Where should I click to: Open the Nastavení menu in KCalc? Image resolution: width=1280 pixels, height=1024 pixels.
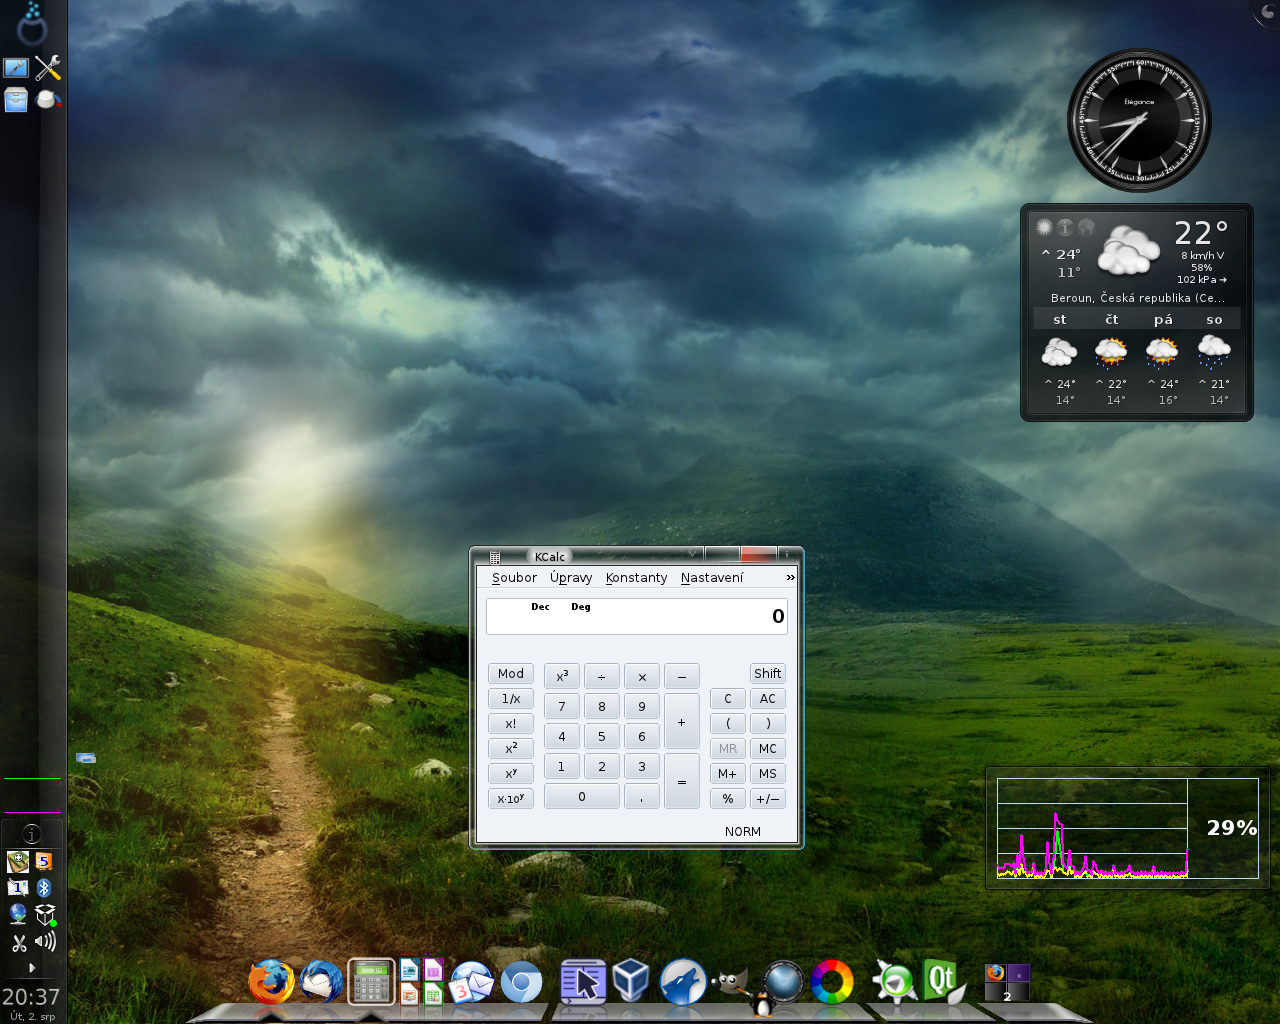[x=712, y=578]
